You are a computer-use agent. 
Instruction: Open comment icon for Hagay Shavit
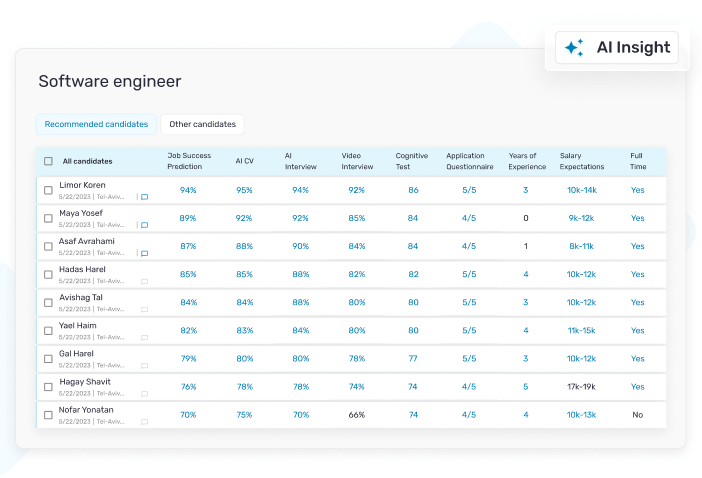[x=145, y=394]
